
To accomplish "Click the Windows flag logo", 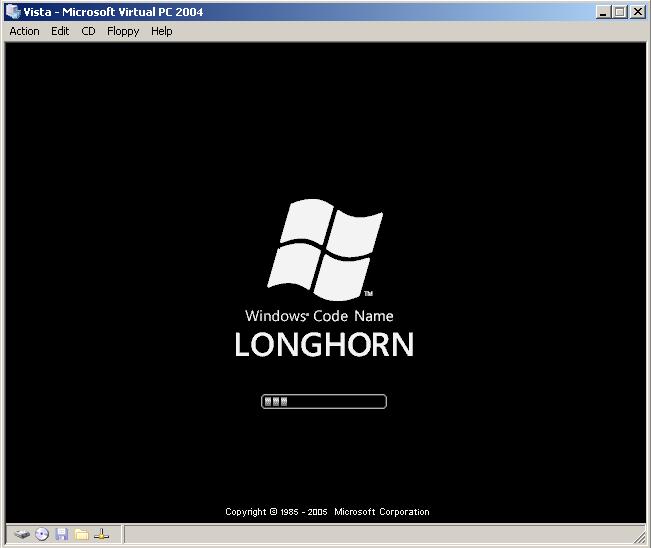I will (325, 250).
